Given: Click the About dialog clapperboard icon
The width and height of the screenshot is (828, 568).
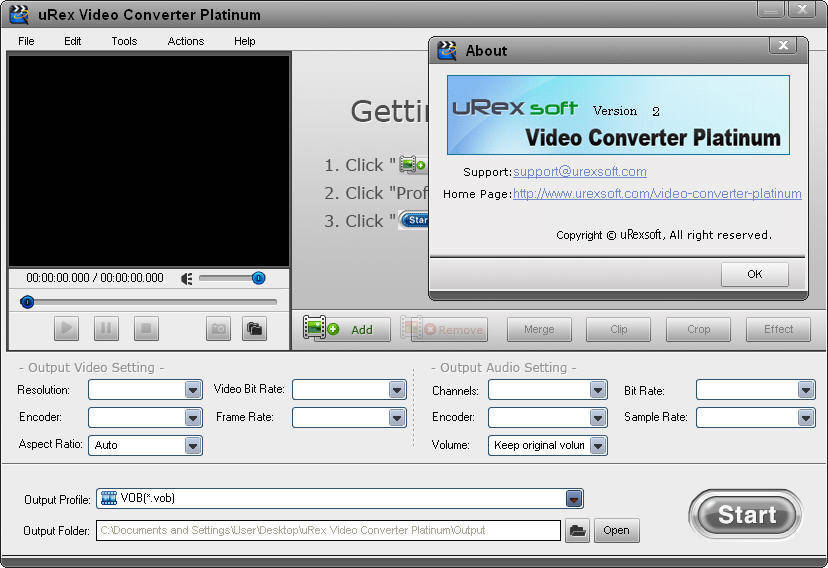Looking at the screenshot, I should (x=447, y=51).
